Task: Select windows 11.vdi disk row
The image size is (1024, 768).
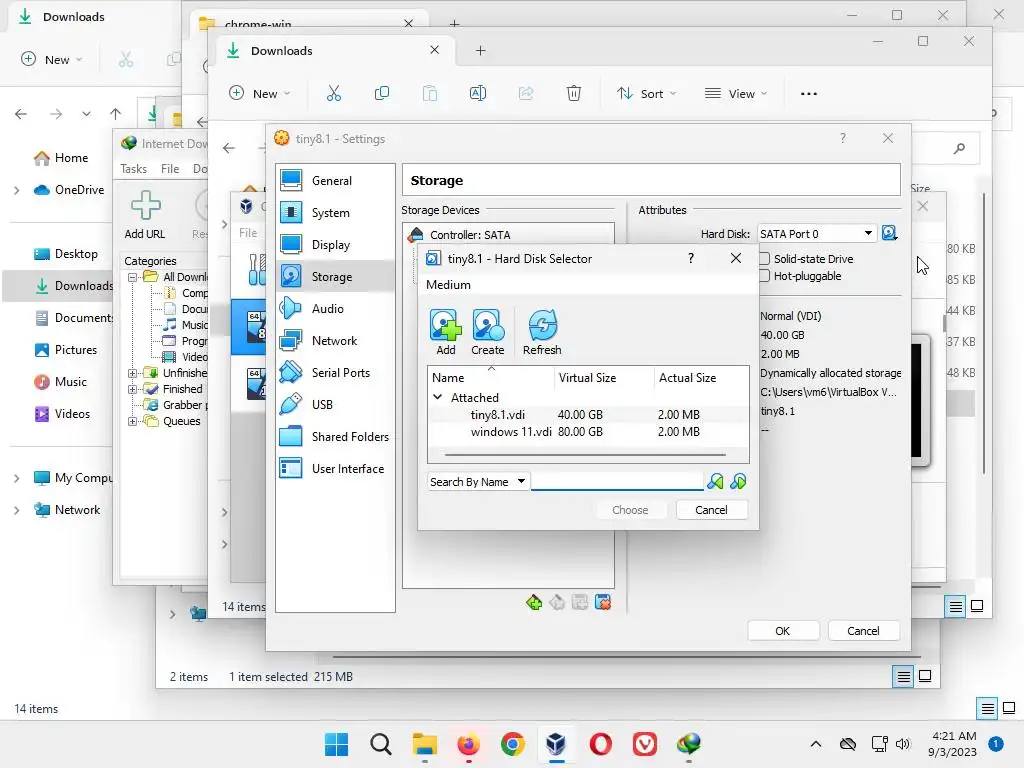Action: 588,432
